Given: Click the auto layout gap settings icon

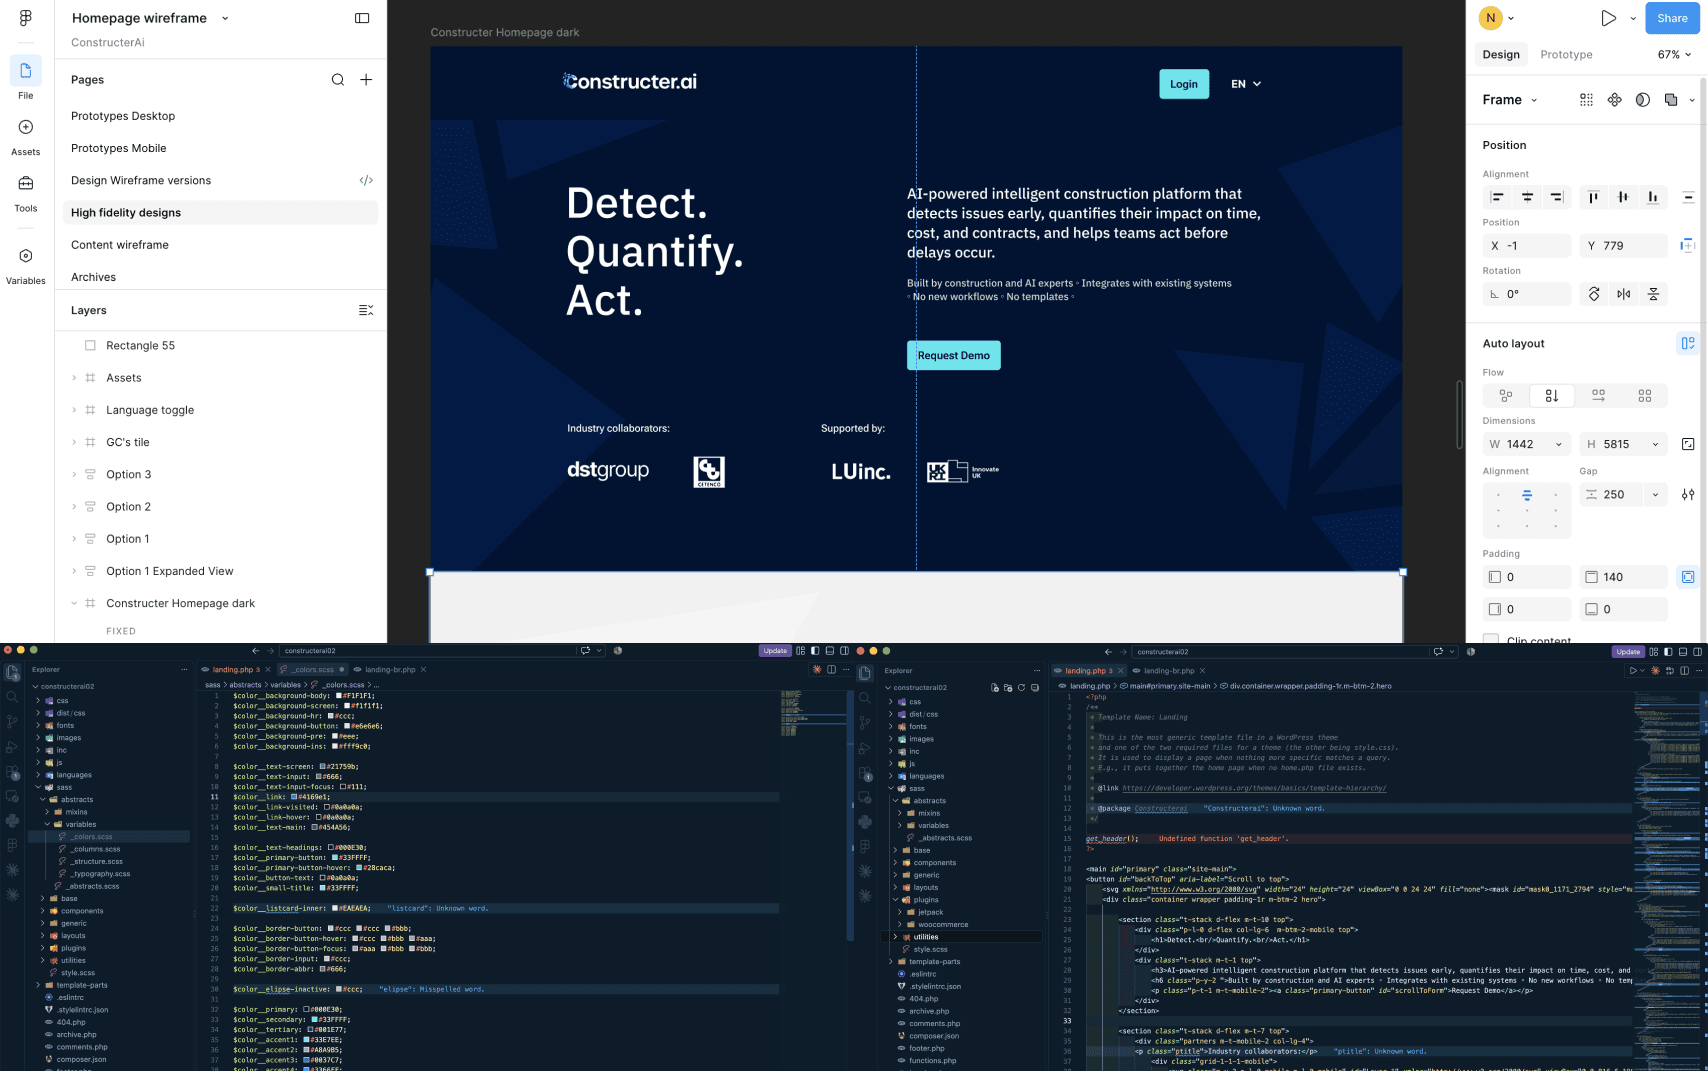Looking at the screenshot, I should click(x=1688, y=494).
